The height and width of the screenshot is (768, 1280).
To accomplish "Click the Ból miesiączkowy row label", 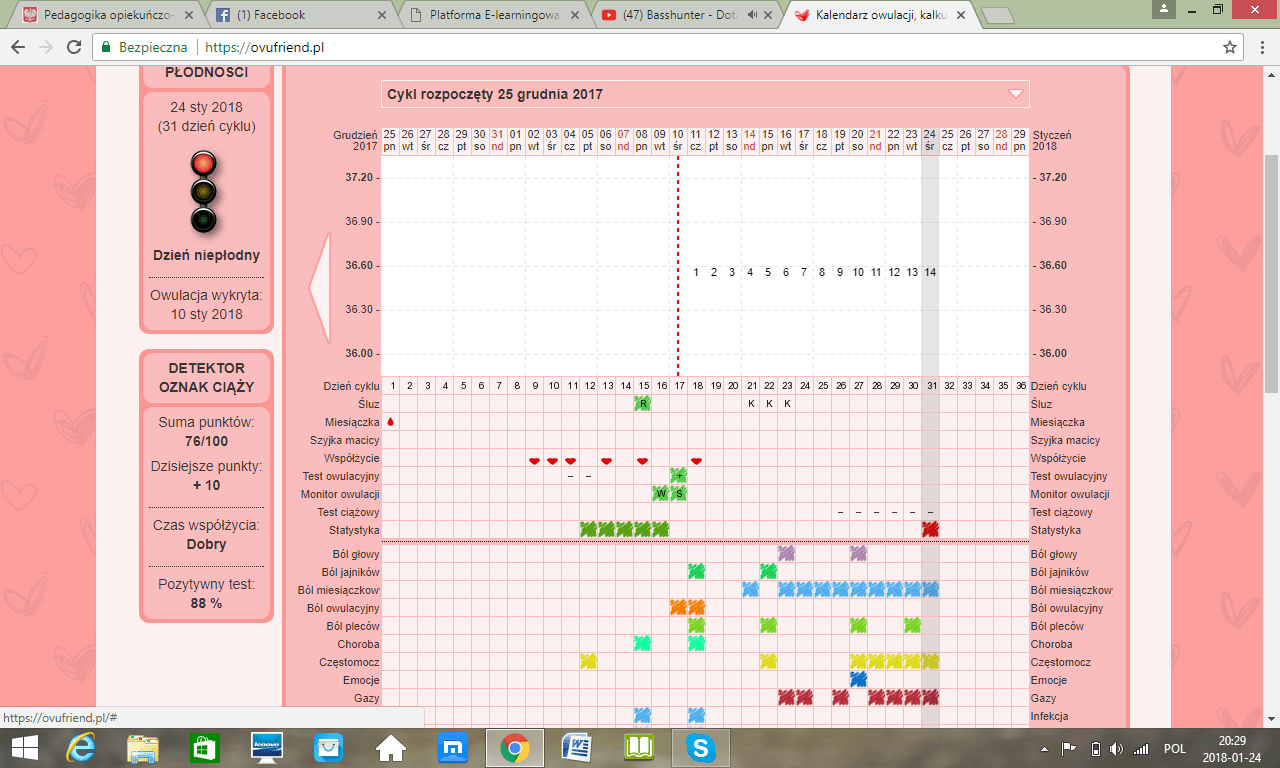I will coord(339,590).
